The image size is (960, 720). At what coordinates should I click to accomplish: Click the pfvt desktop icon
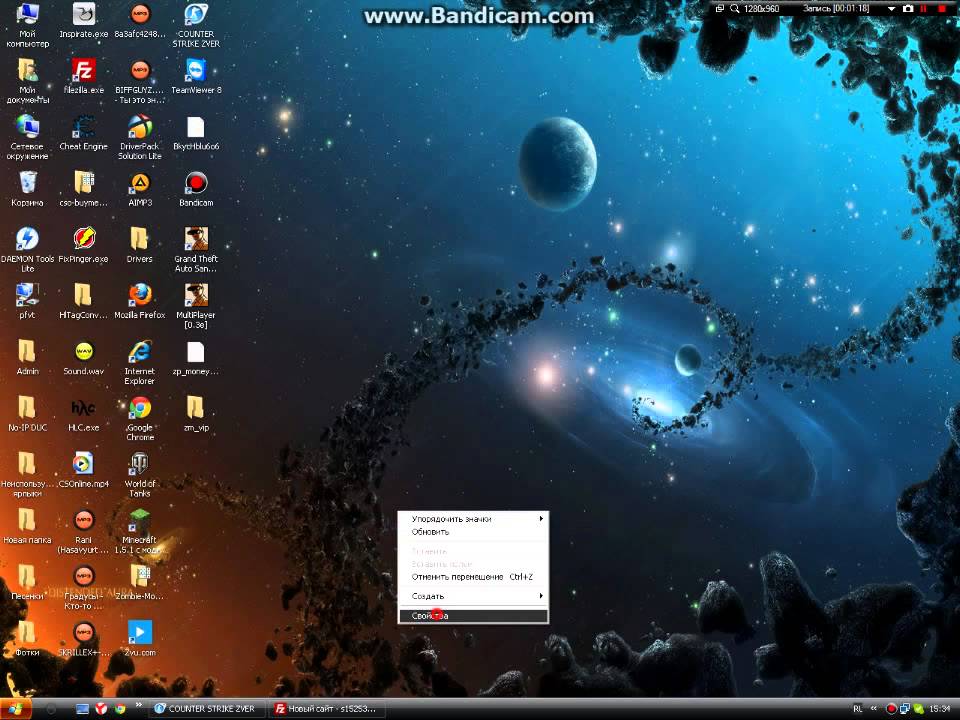click(28, 301)
